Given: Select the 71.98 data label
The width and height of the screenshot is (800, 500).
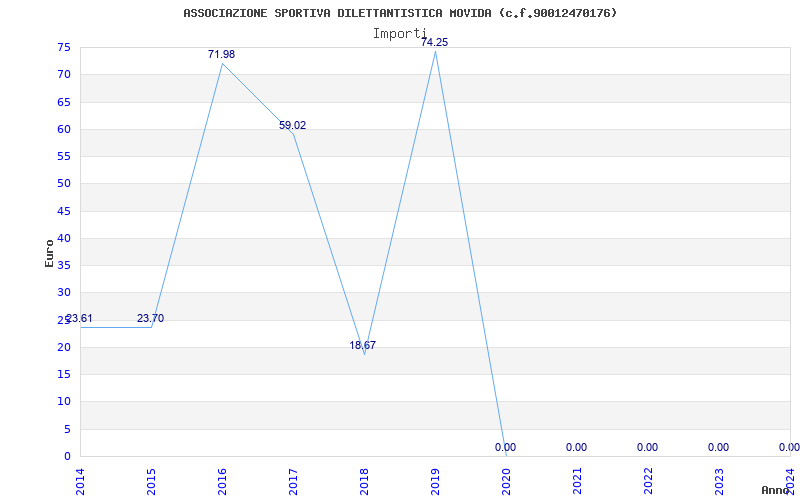Looking at the screenshot, I should coord(221,54).
